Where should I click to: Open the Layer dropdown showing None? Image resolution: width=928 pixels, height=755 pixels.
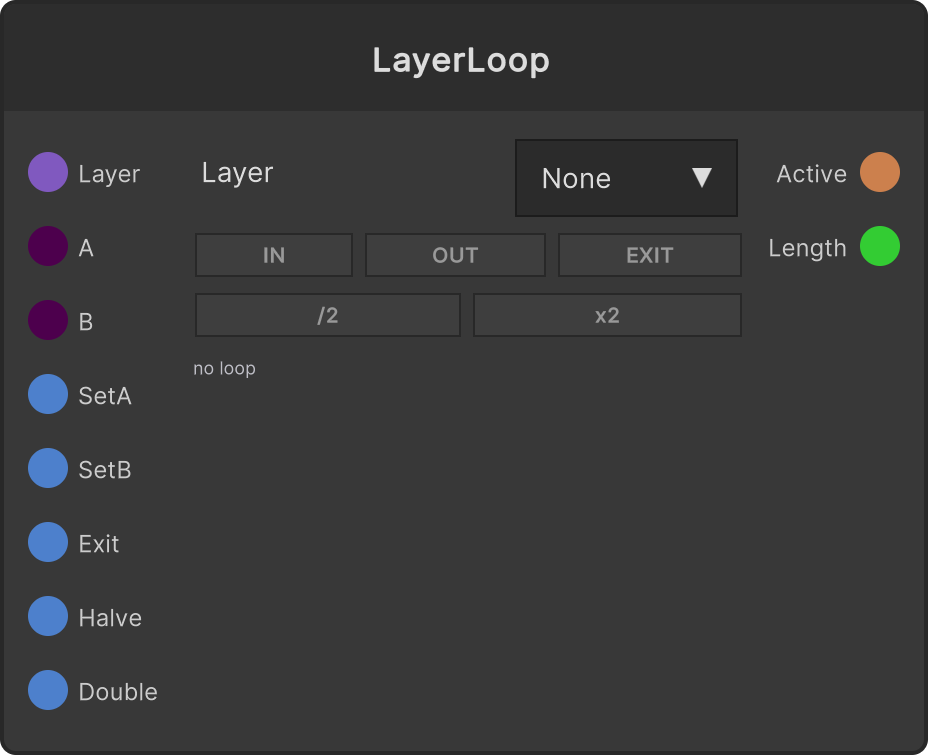pos(626,178)
